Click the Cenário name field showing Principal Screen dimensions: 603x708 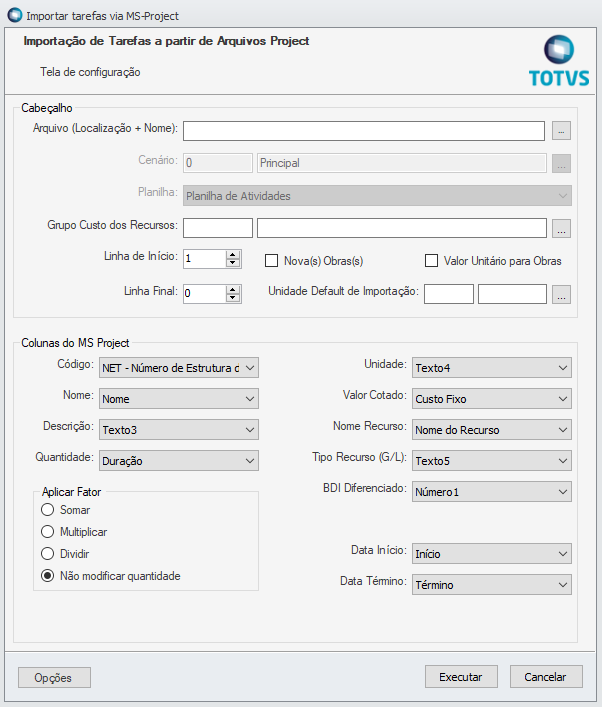[402, 163]
